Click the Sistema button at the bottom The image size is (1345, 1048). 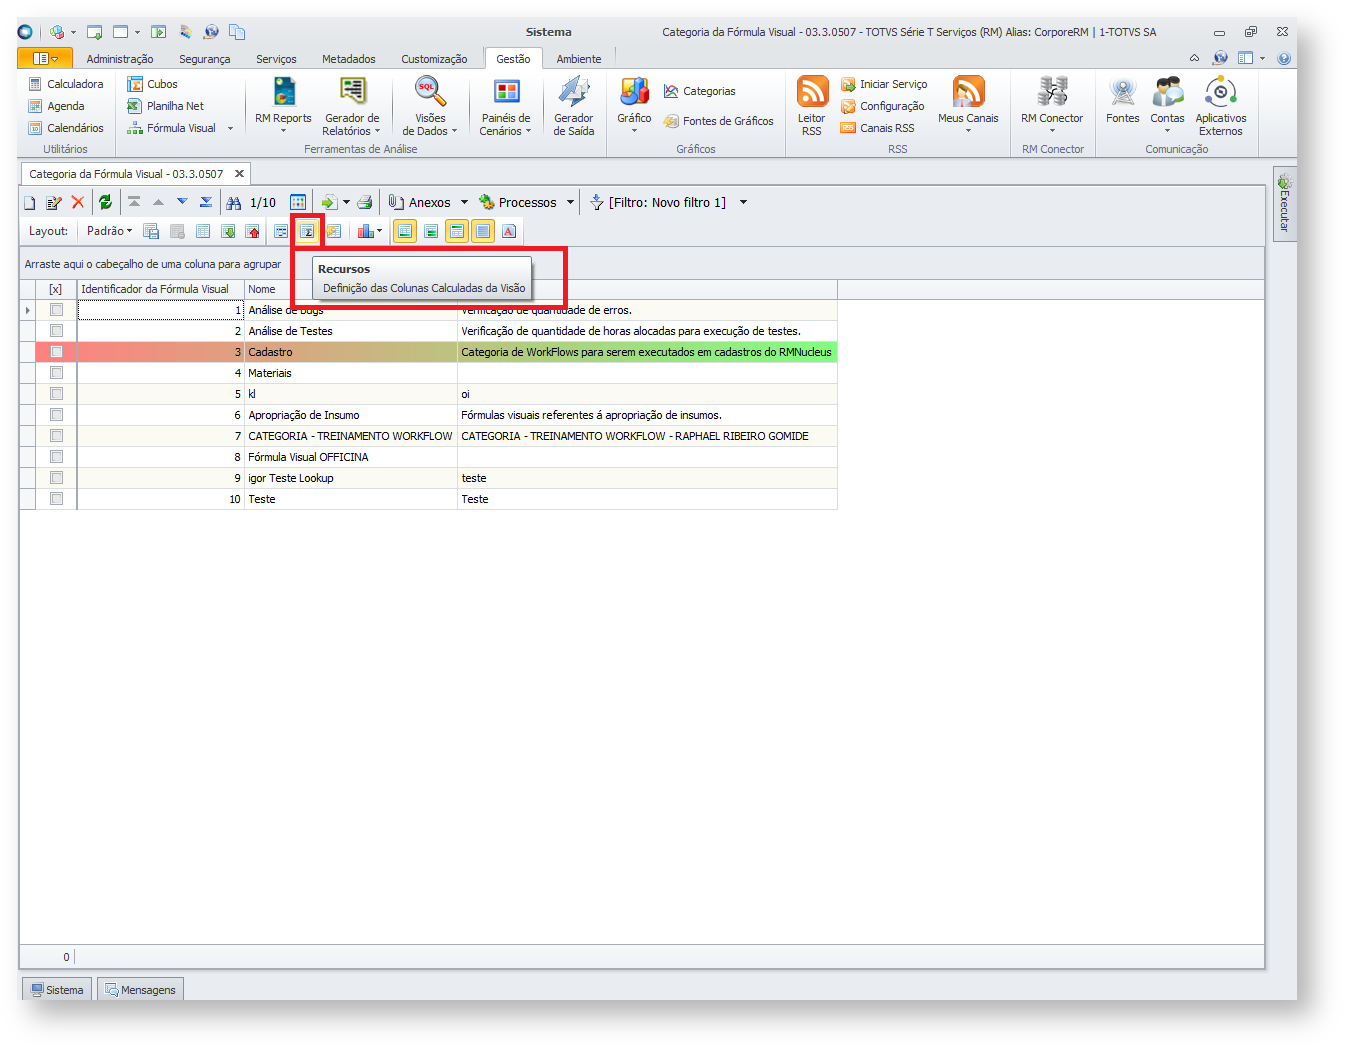click(57, 990)
